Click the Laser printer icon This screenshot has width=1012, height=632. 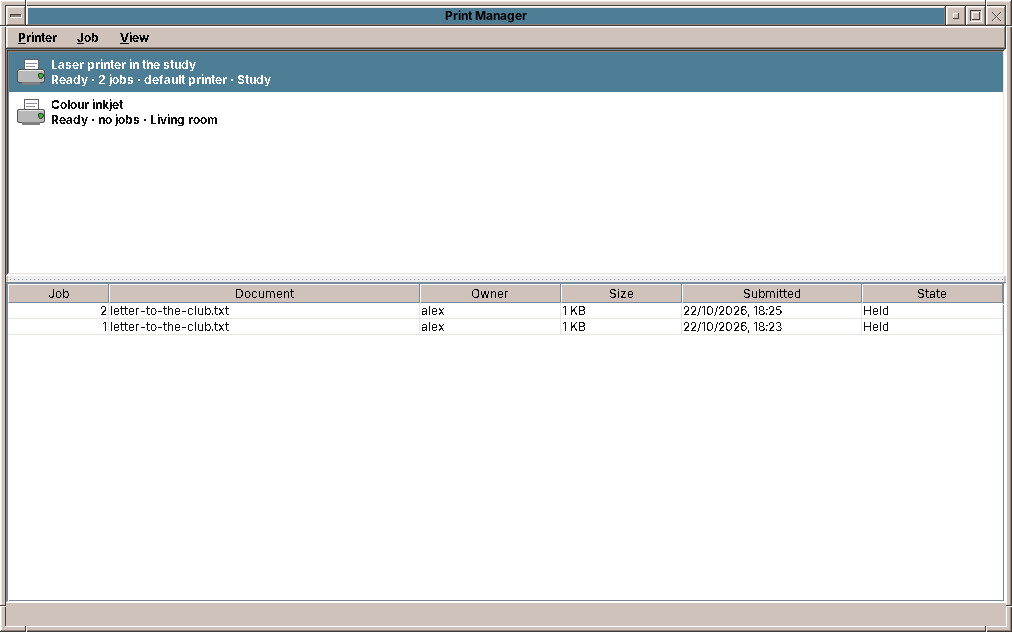pyautogui.click(x=31, y=72)
